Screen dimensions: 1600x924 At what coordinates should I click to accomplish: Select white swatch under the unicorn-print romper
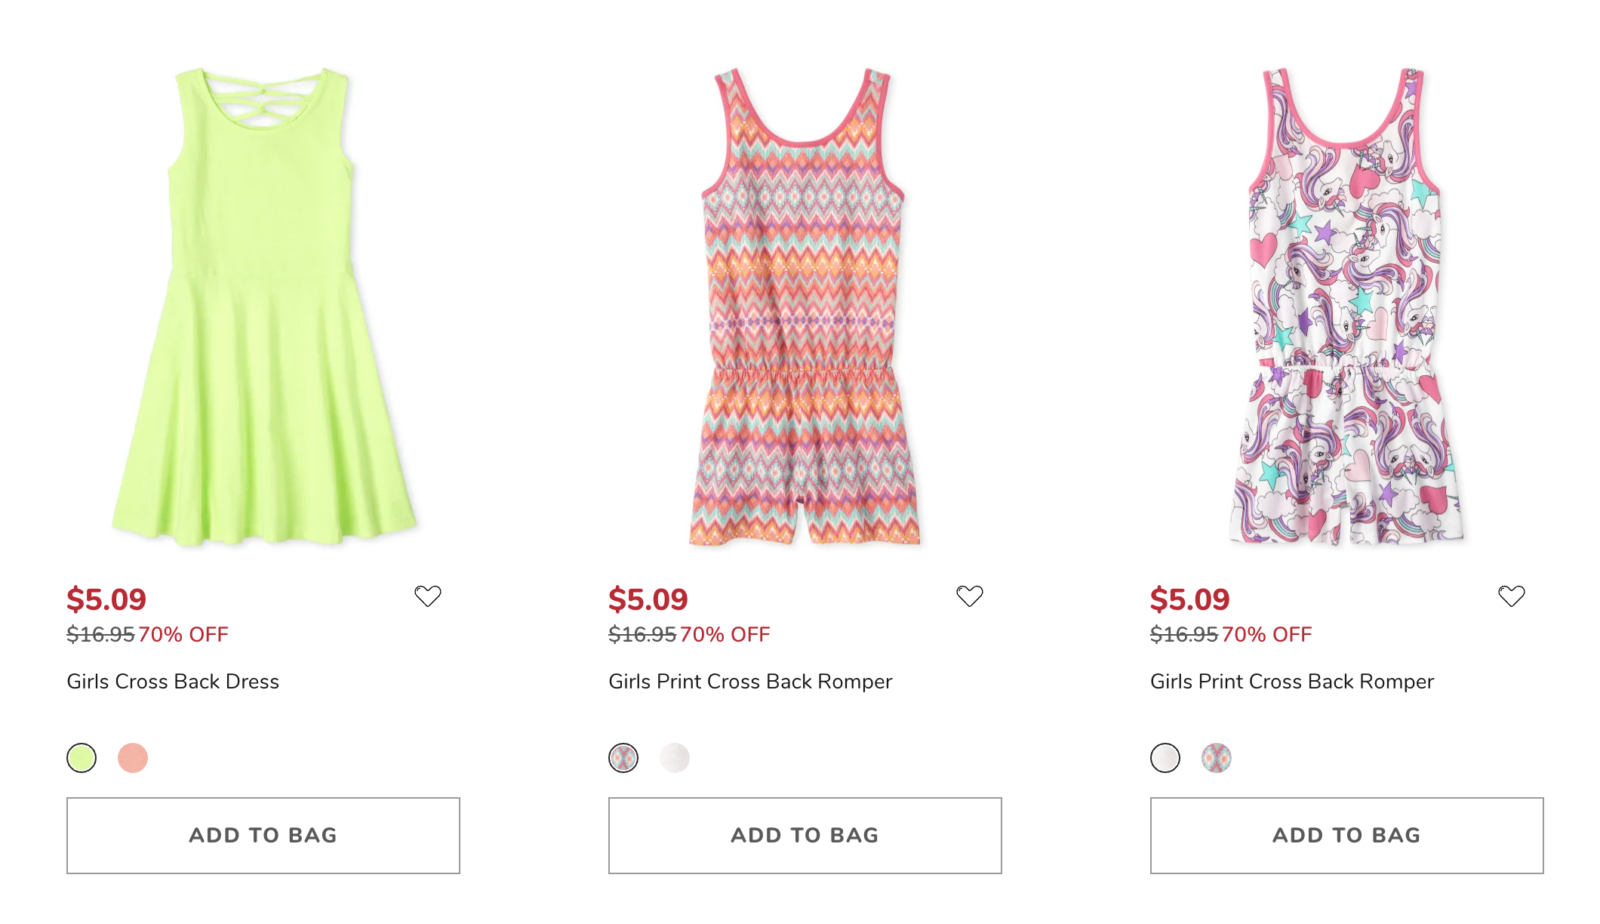tap(1165, 758)
